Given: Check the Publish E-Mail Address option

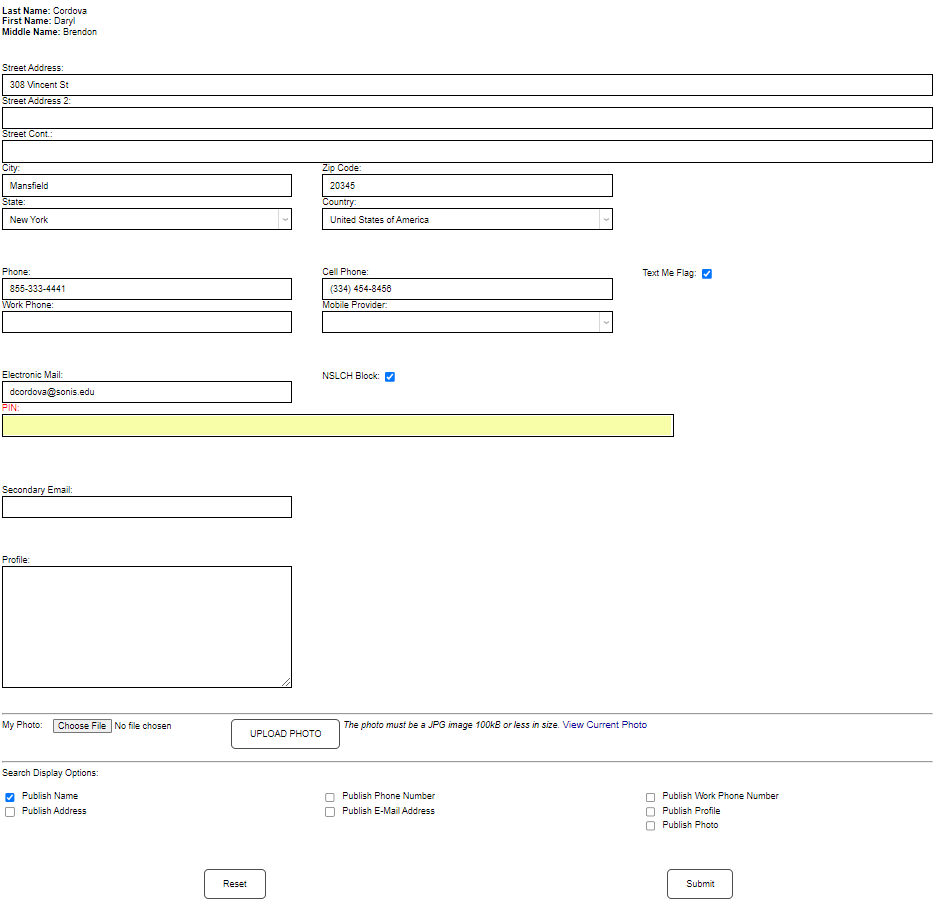Looking at the screenshot, I should pyautogui.click(x=330, y=812).
